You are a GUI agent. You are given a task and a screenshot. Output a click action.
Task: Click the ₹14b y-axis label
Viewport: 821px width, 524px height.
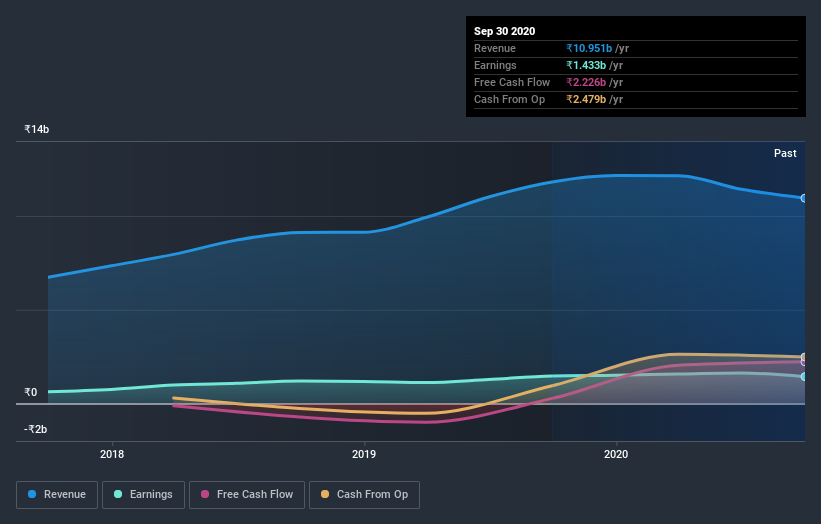pos(37,129)
